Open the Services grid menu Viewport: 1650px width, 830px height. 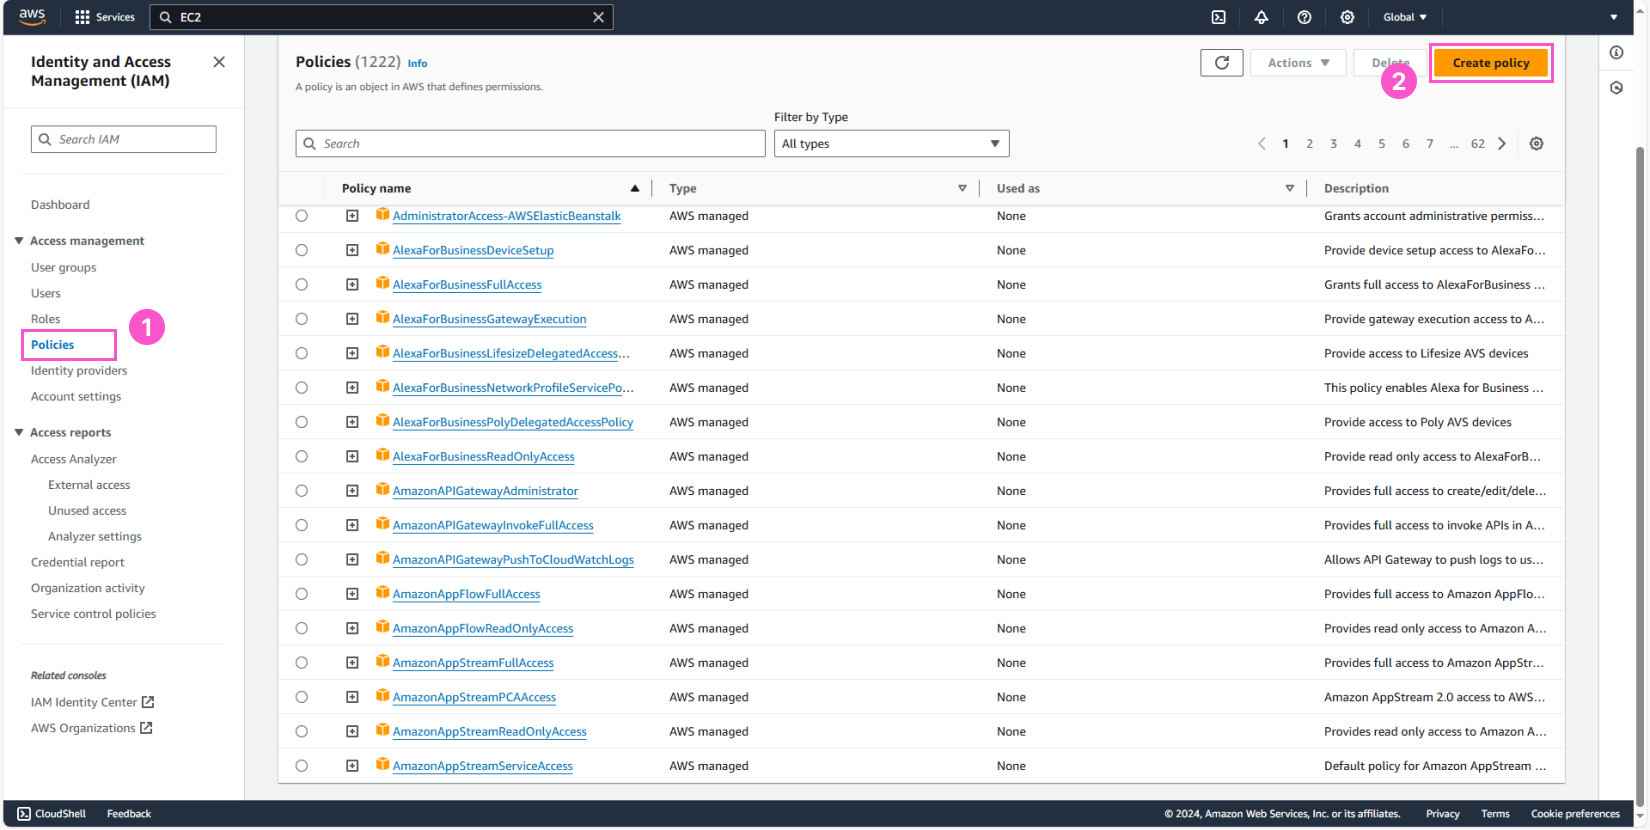click(x=105, y=17)
